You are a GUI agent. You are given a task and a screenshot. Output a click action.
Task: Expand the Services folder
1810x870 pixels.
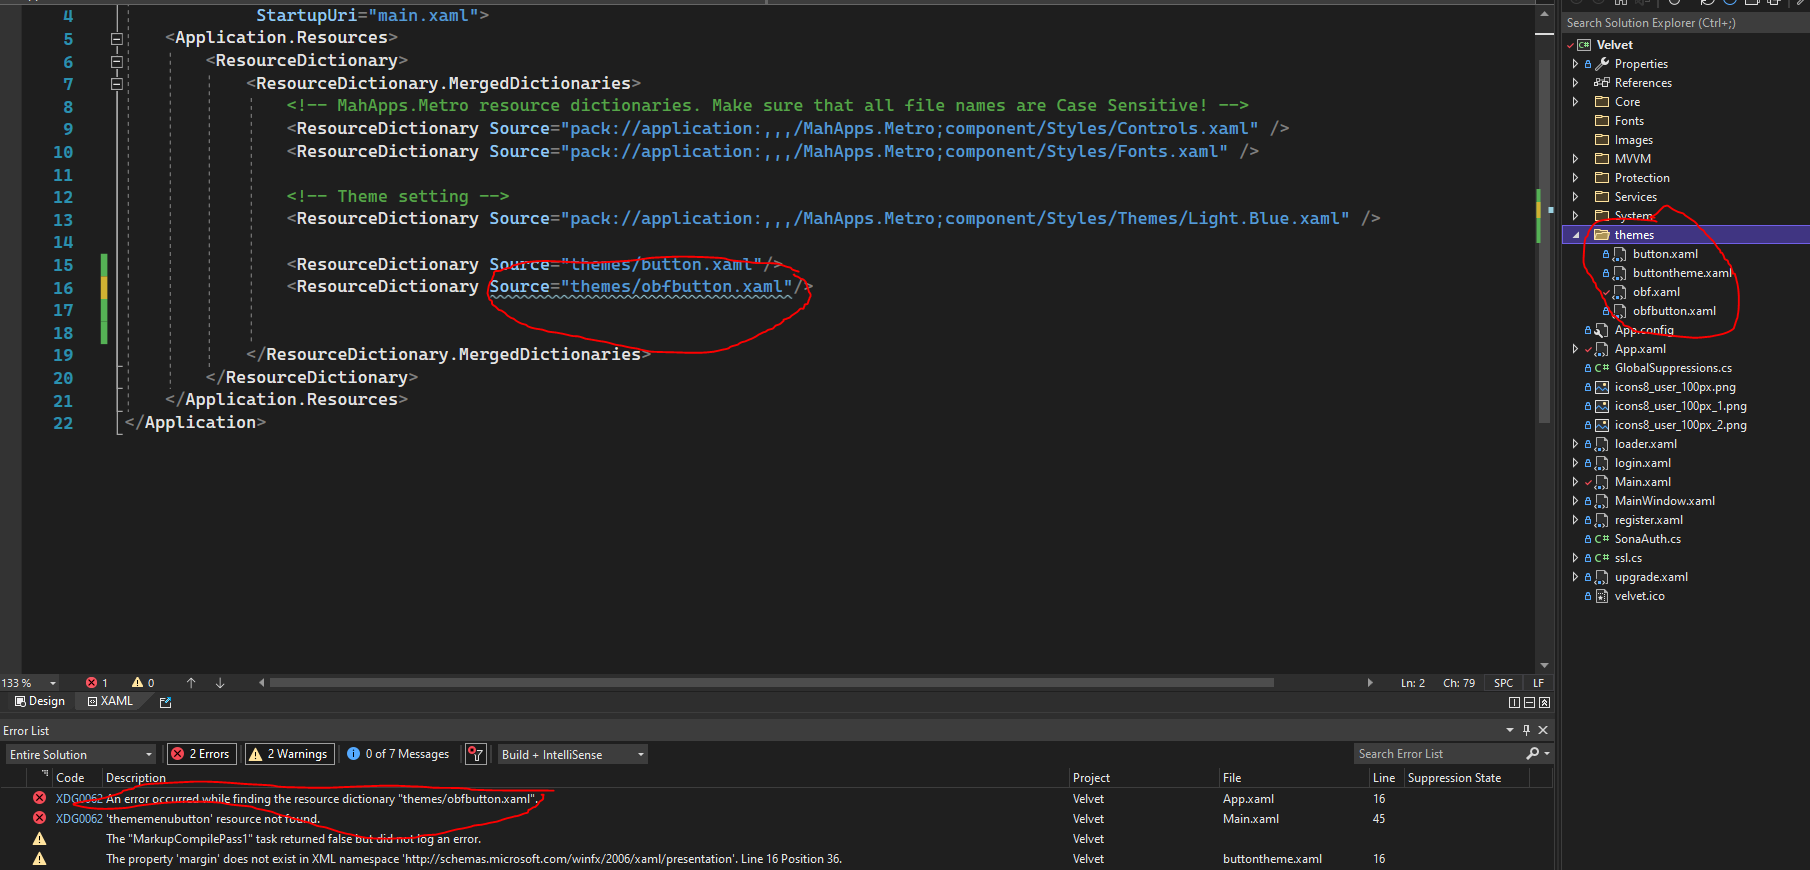click(1575, 197)
